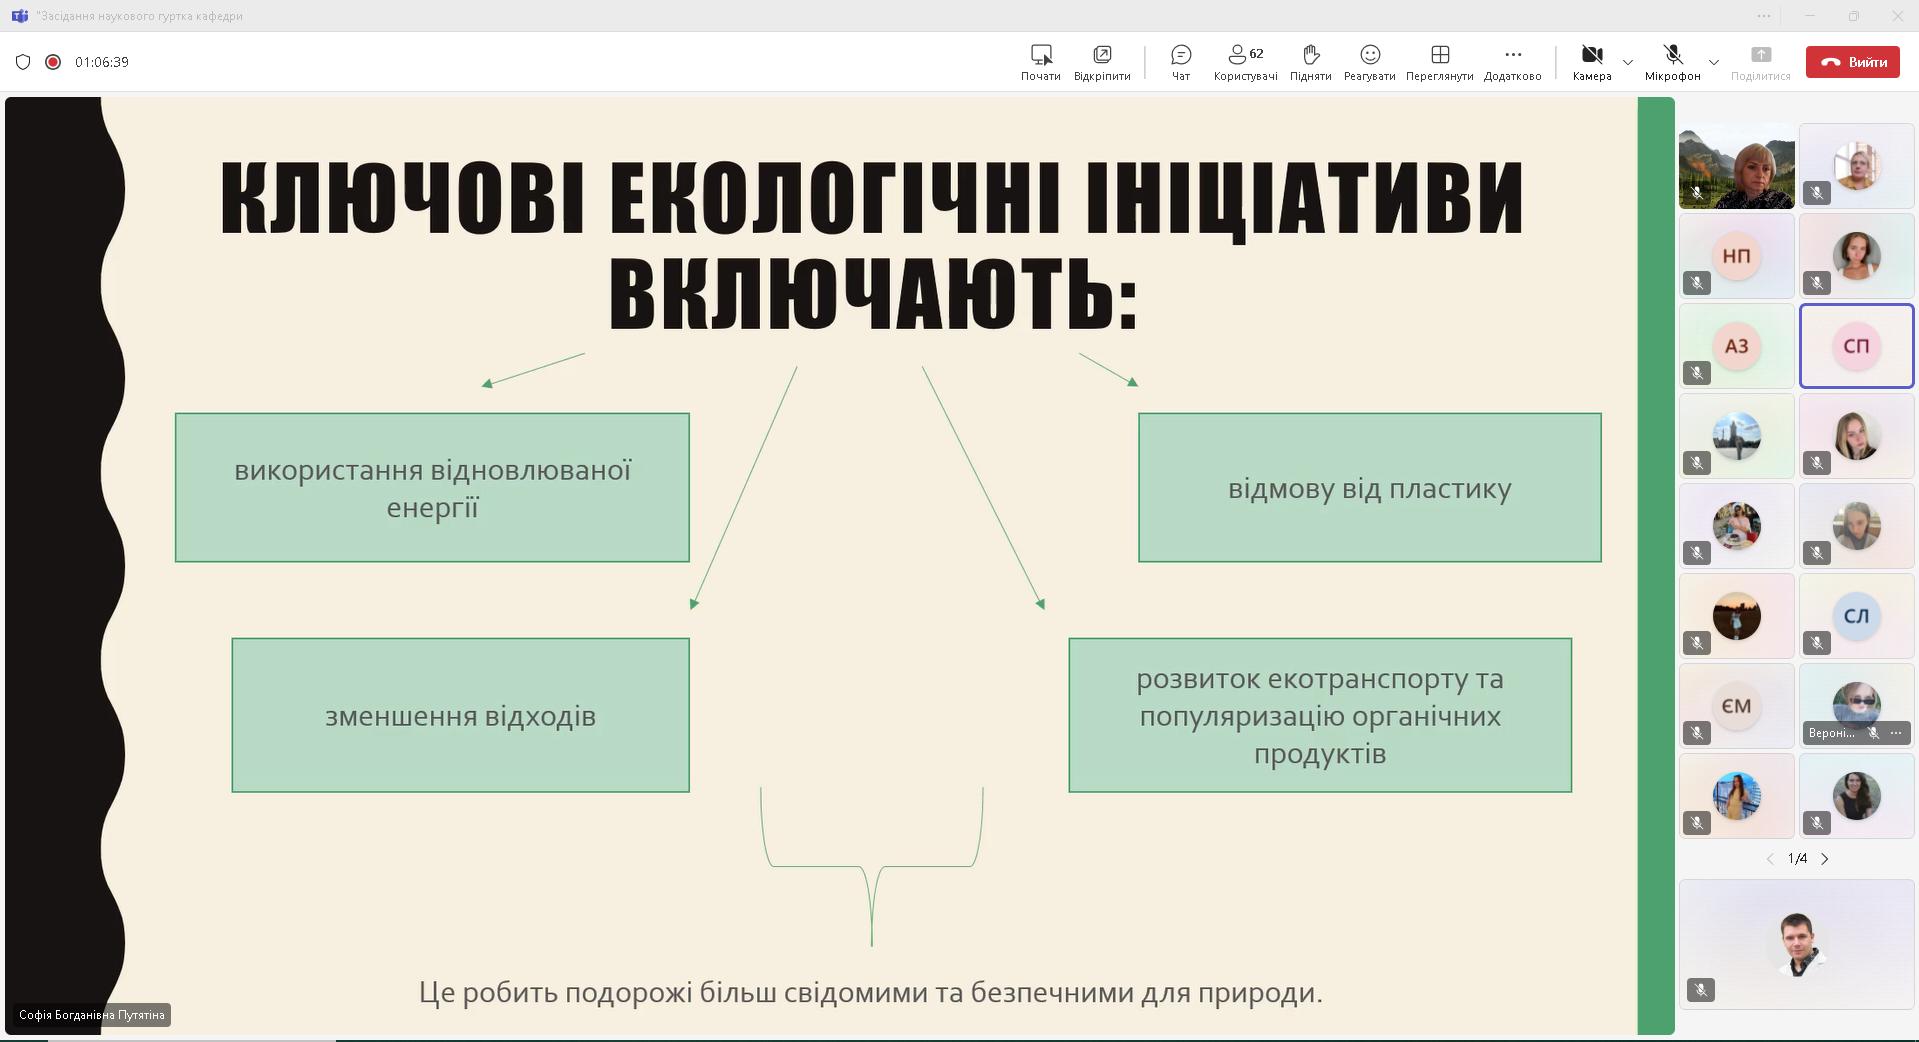
Task: Select the СЛ participant tile
Action: [x=1857, y=616]
